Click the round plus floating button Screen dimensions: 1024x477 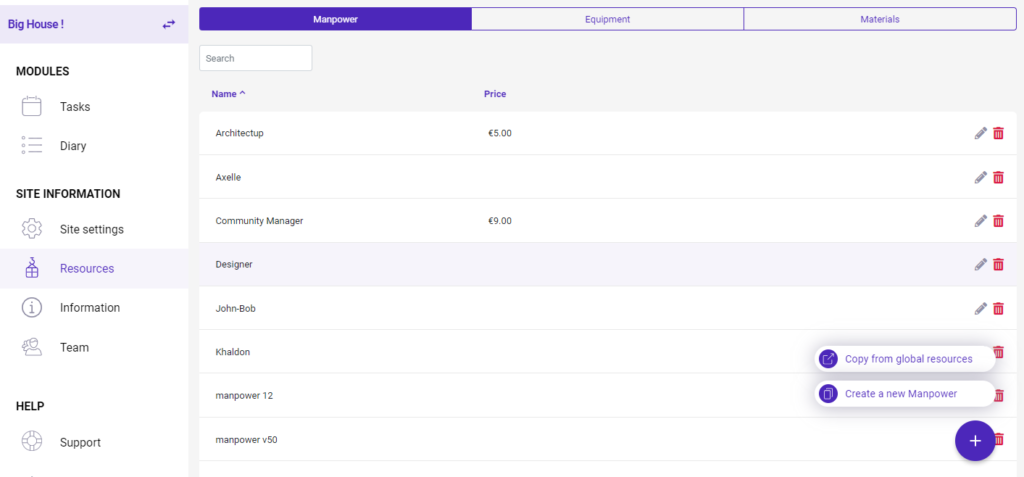(x=975, y=441)
